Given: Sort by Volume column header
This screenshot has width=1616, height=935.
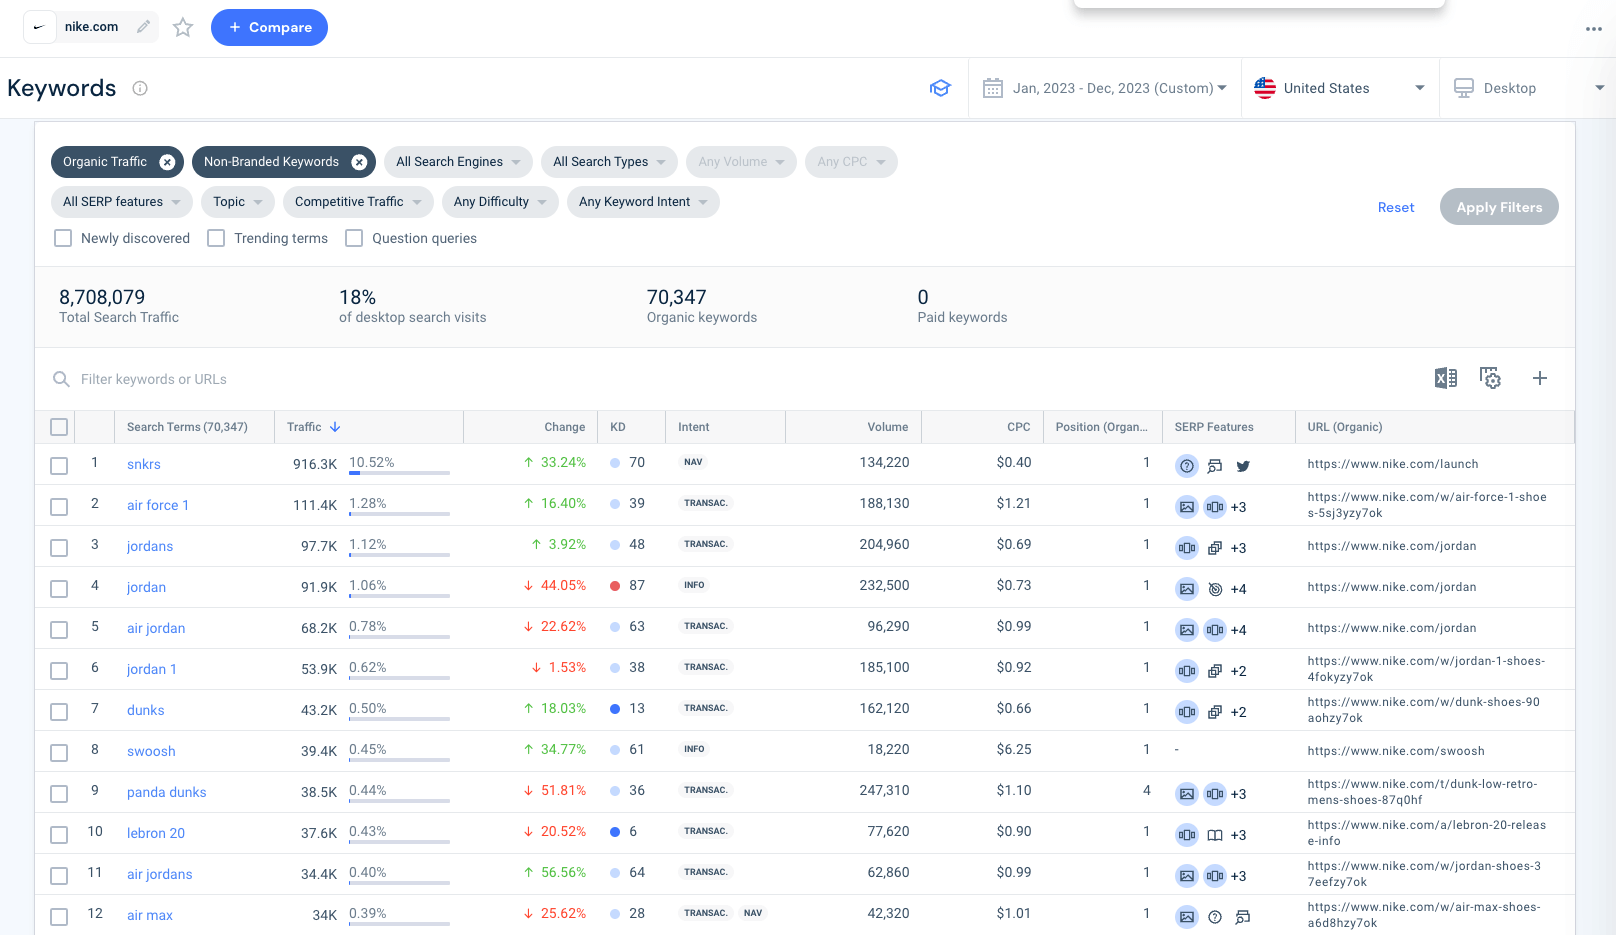Looking at the screenshot, I should pos(888,427).
